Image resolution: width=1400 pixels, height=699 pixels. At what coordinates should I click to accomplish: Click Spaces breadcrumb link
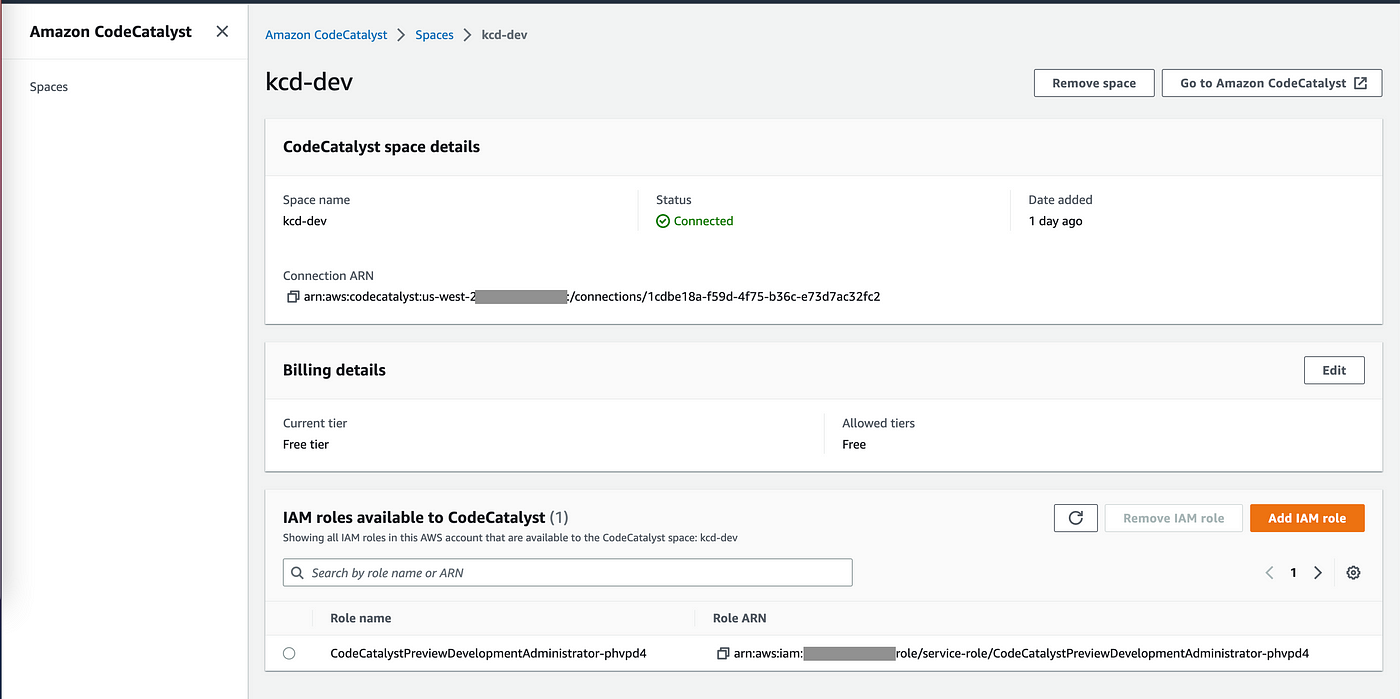[x=434, y=35]
